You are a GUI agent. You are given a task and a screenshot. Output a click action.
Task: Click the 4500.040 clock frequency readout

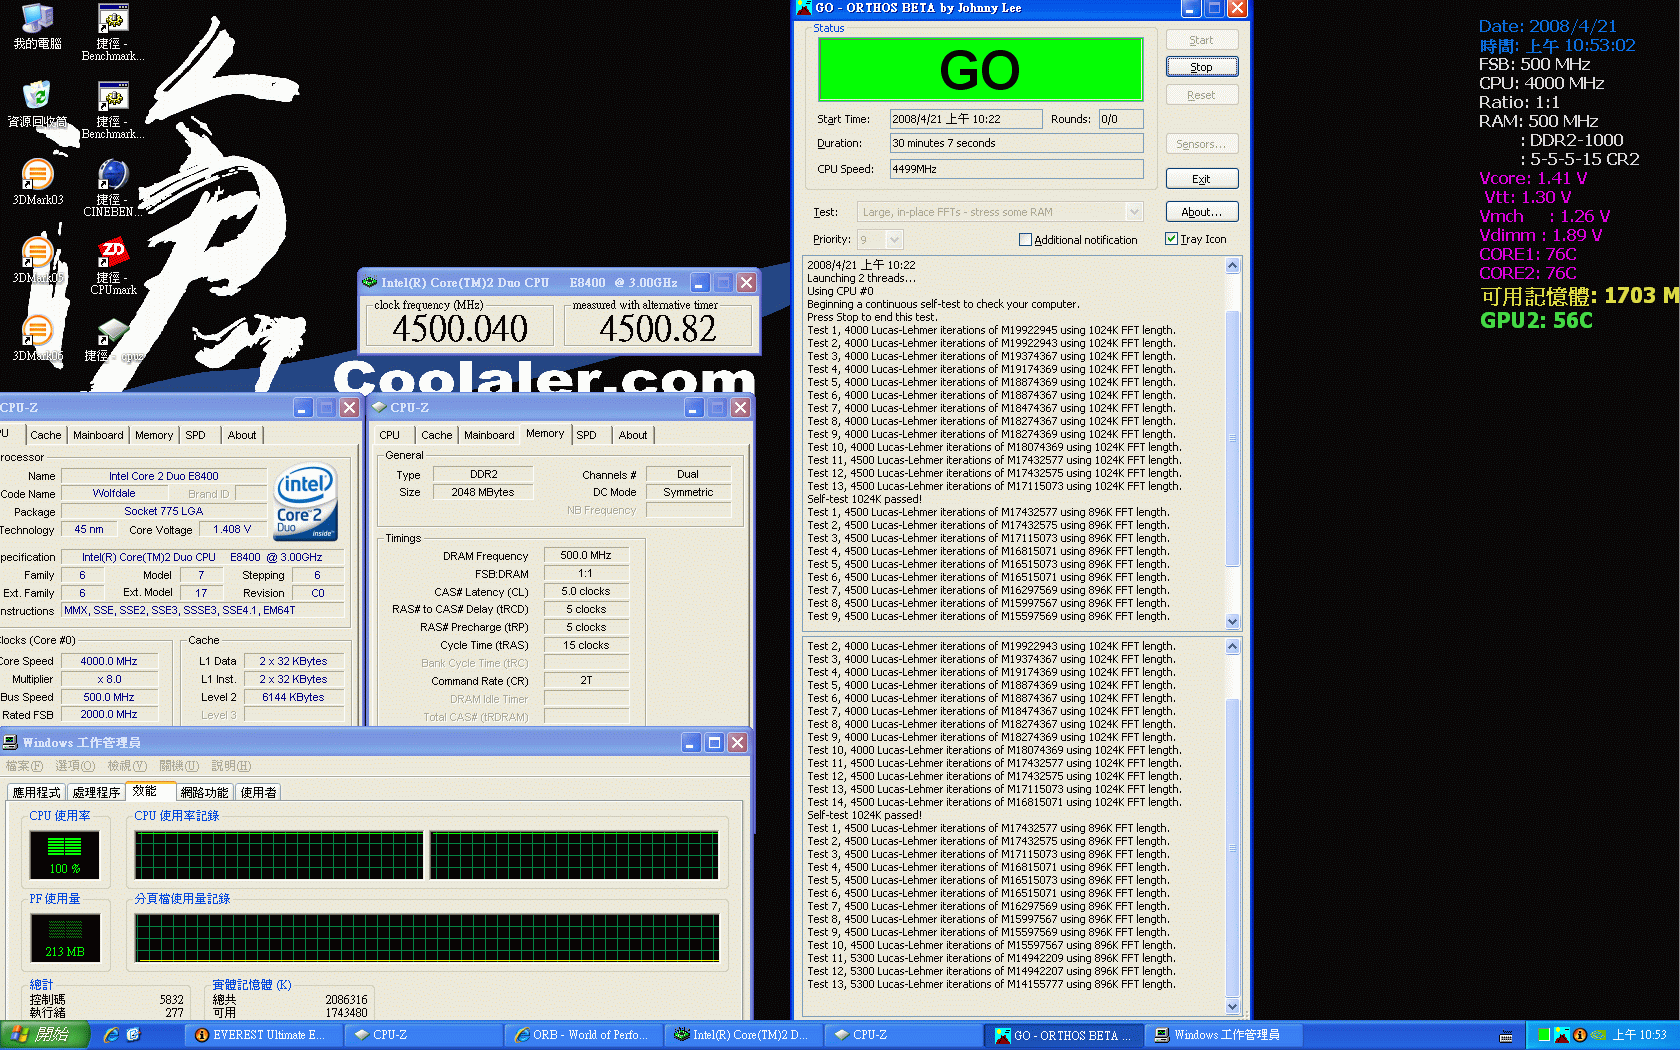coord(460,328)
